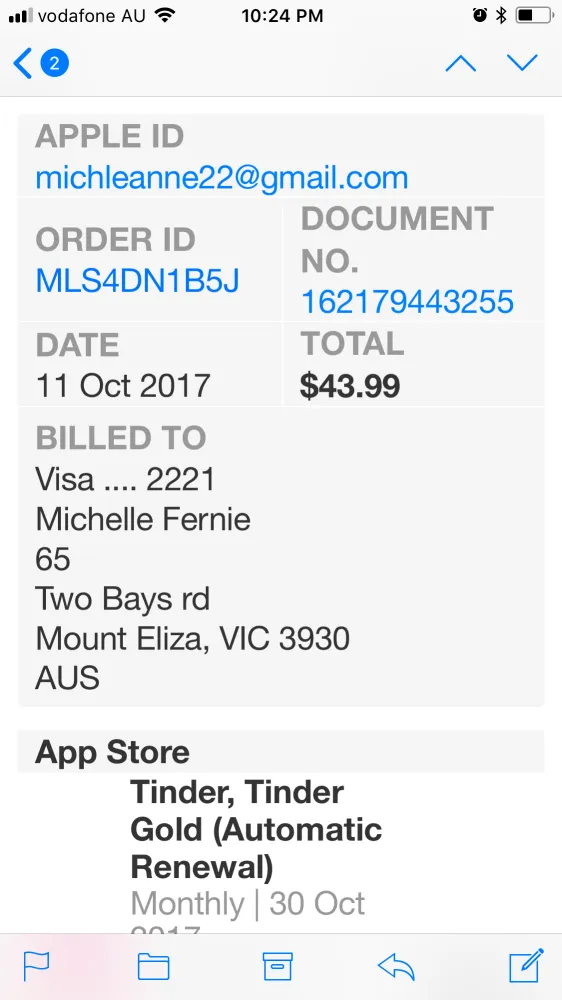Tap the document number 162179443255 link
The width and height of the screenshot is (562, 1000).
point(407,302)
